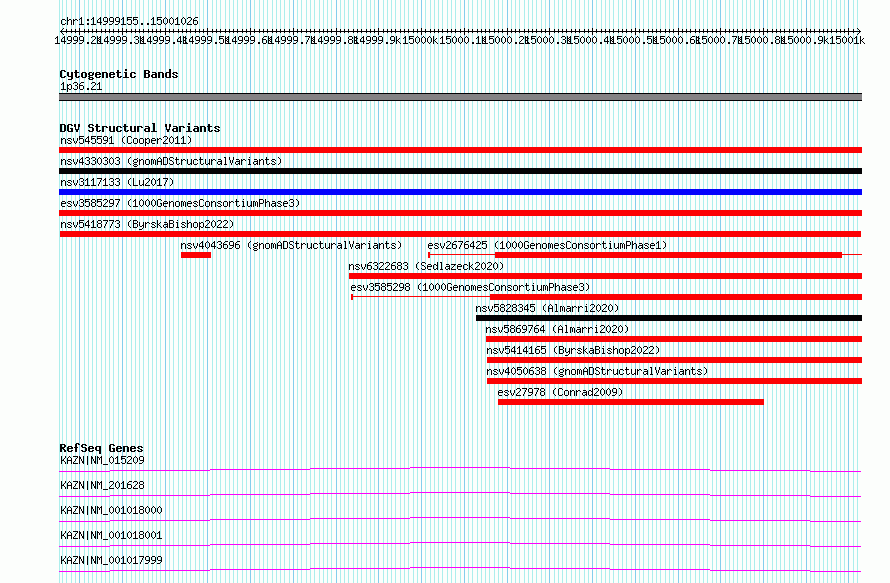Viewport: 890px width, 583px height.
Task: Click the 15000k ruler tick label
Action: pos(420,40)
